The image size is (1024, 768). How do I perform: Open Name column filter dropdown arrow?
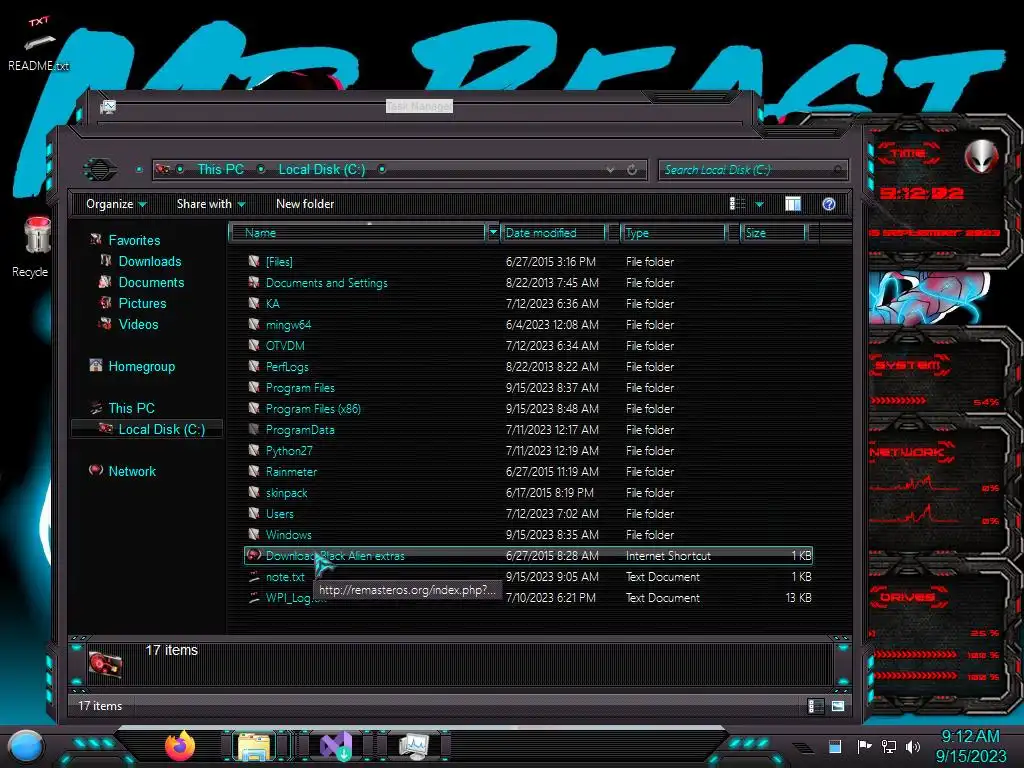click(x=493, y=232)
